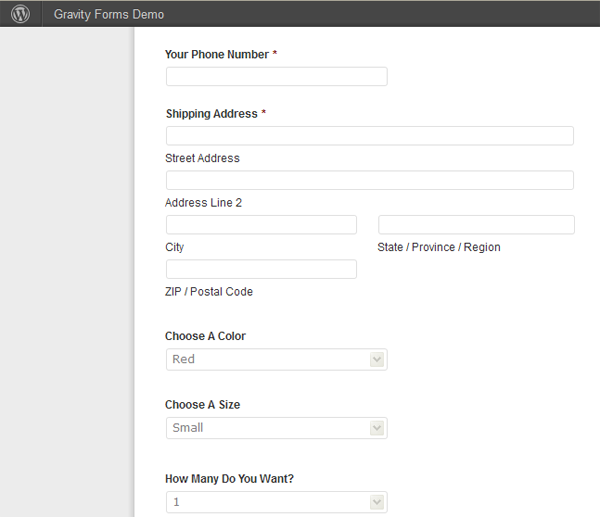Screen dimensions: 600x517
Task: Expand the size dropdown showing Small
Action: (x=276, y=428)
